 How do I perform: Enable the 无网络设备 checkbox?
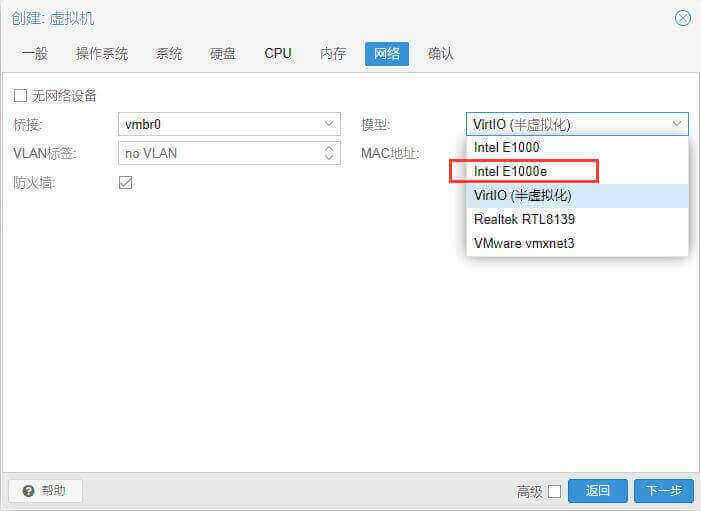[x=20, y=96]
